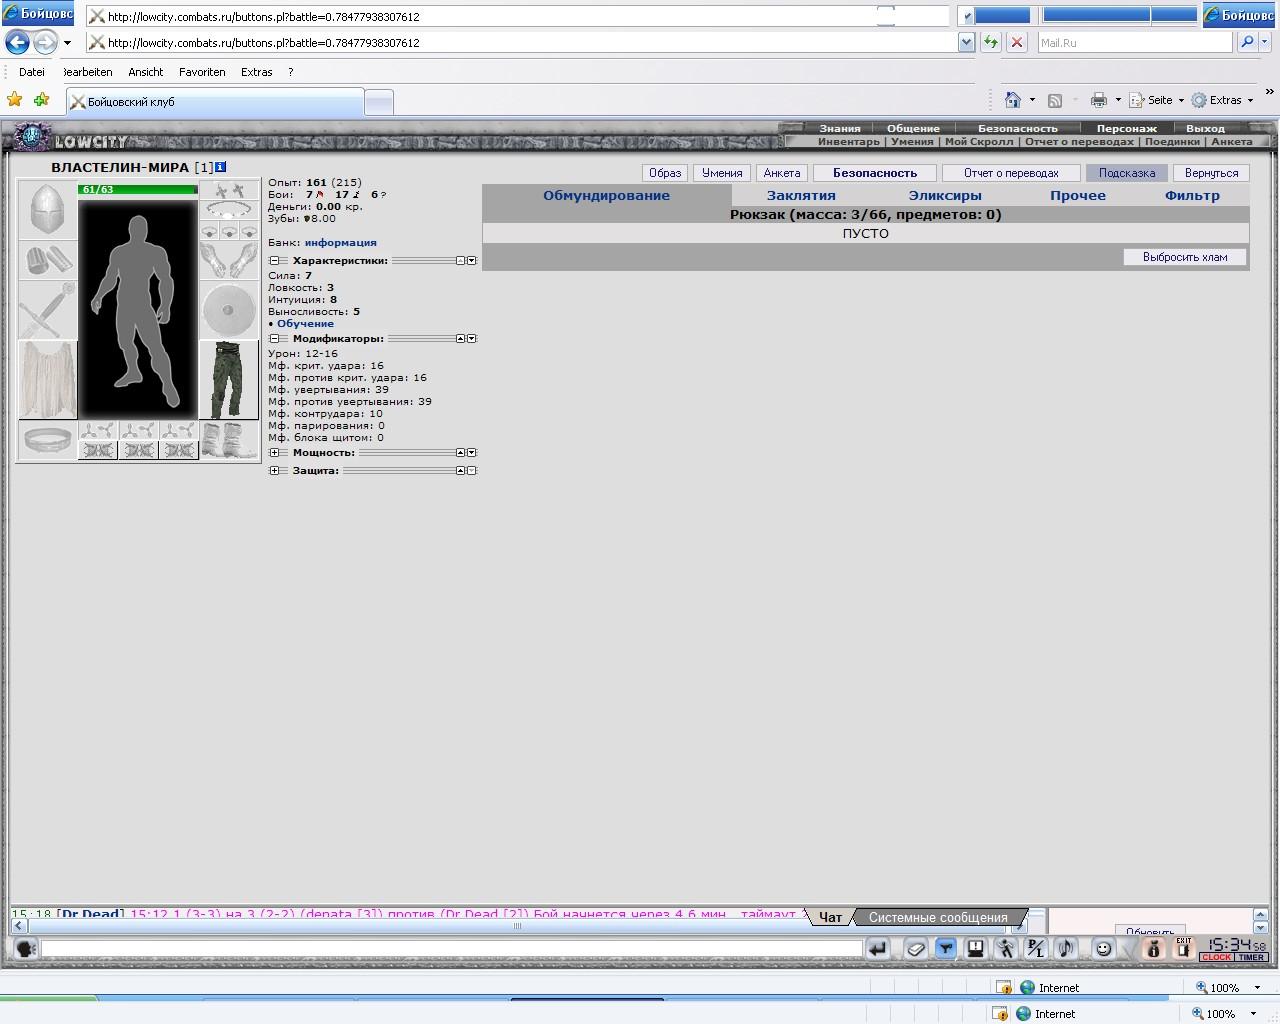
Task: Click the green 61/63 health bar
Action: (138, 189)
